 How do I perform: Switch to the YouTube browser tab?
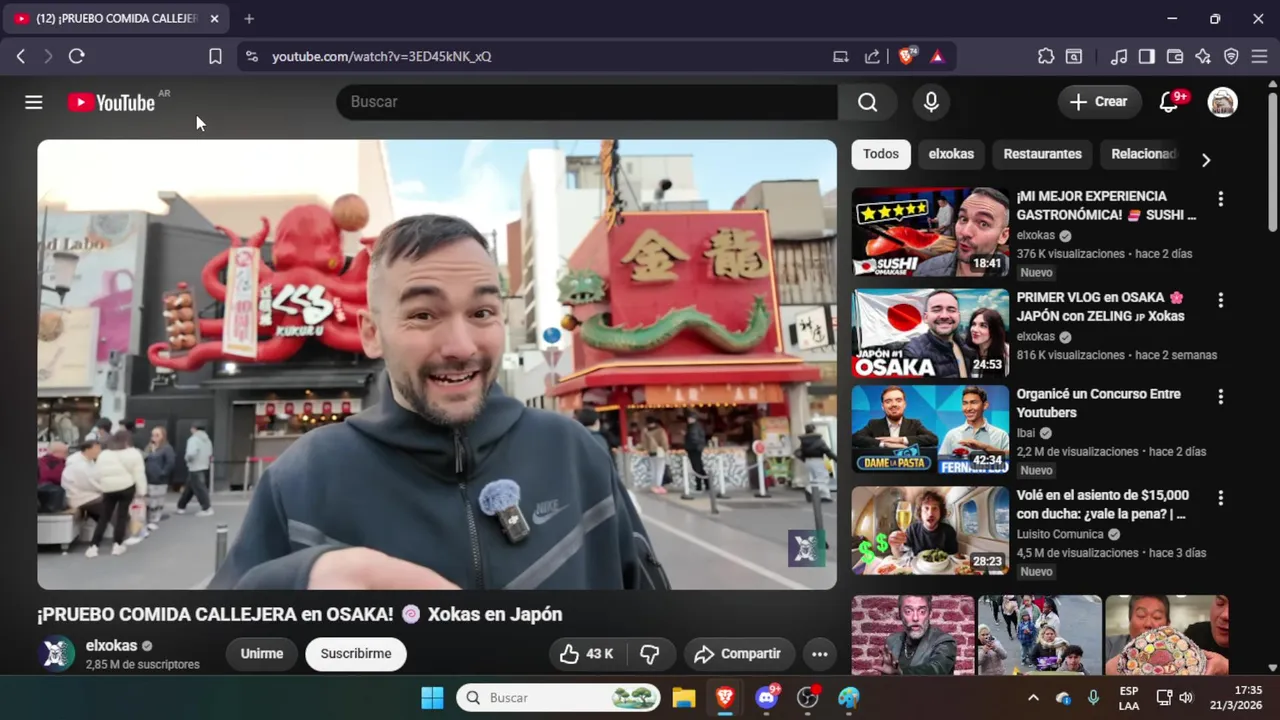pyautogui.click(x=117, y=19)
